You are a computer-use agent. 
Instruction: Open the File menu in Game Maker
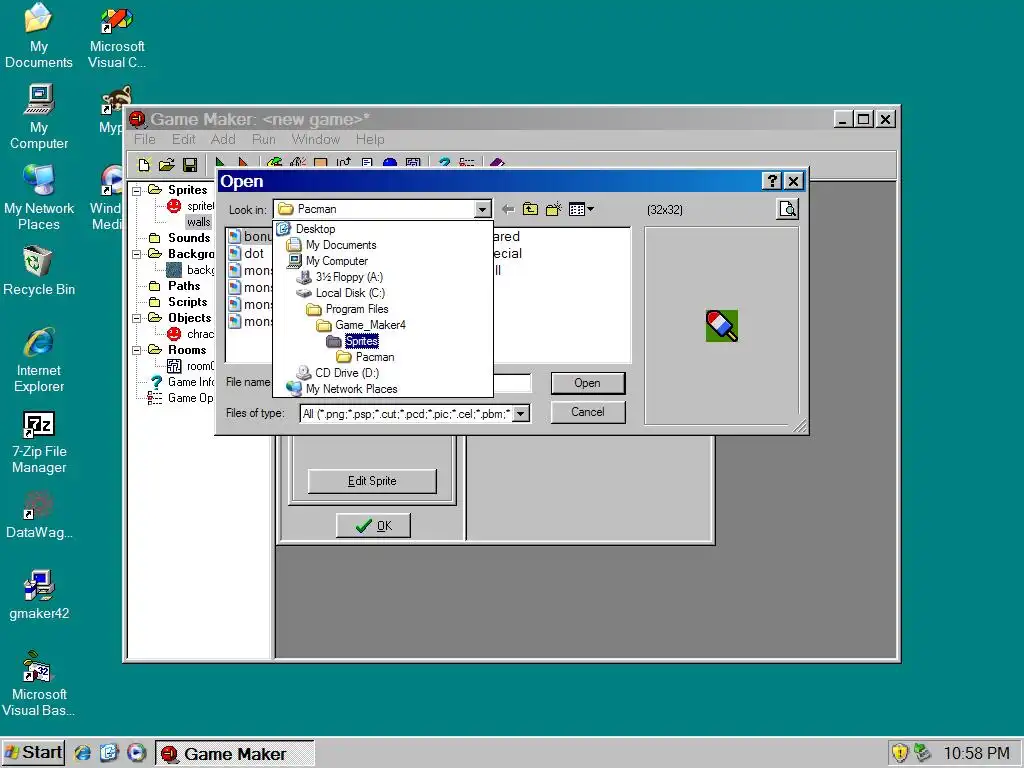(x=144, y=140)
